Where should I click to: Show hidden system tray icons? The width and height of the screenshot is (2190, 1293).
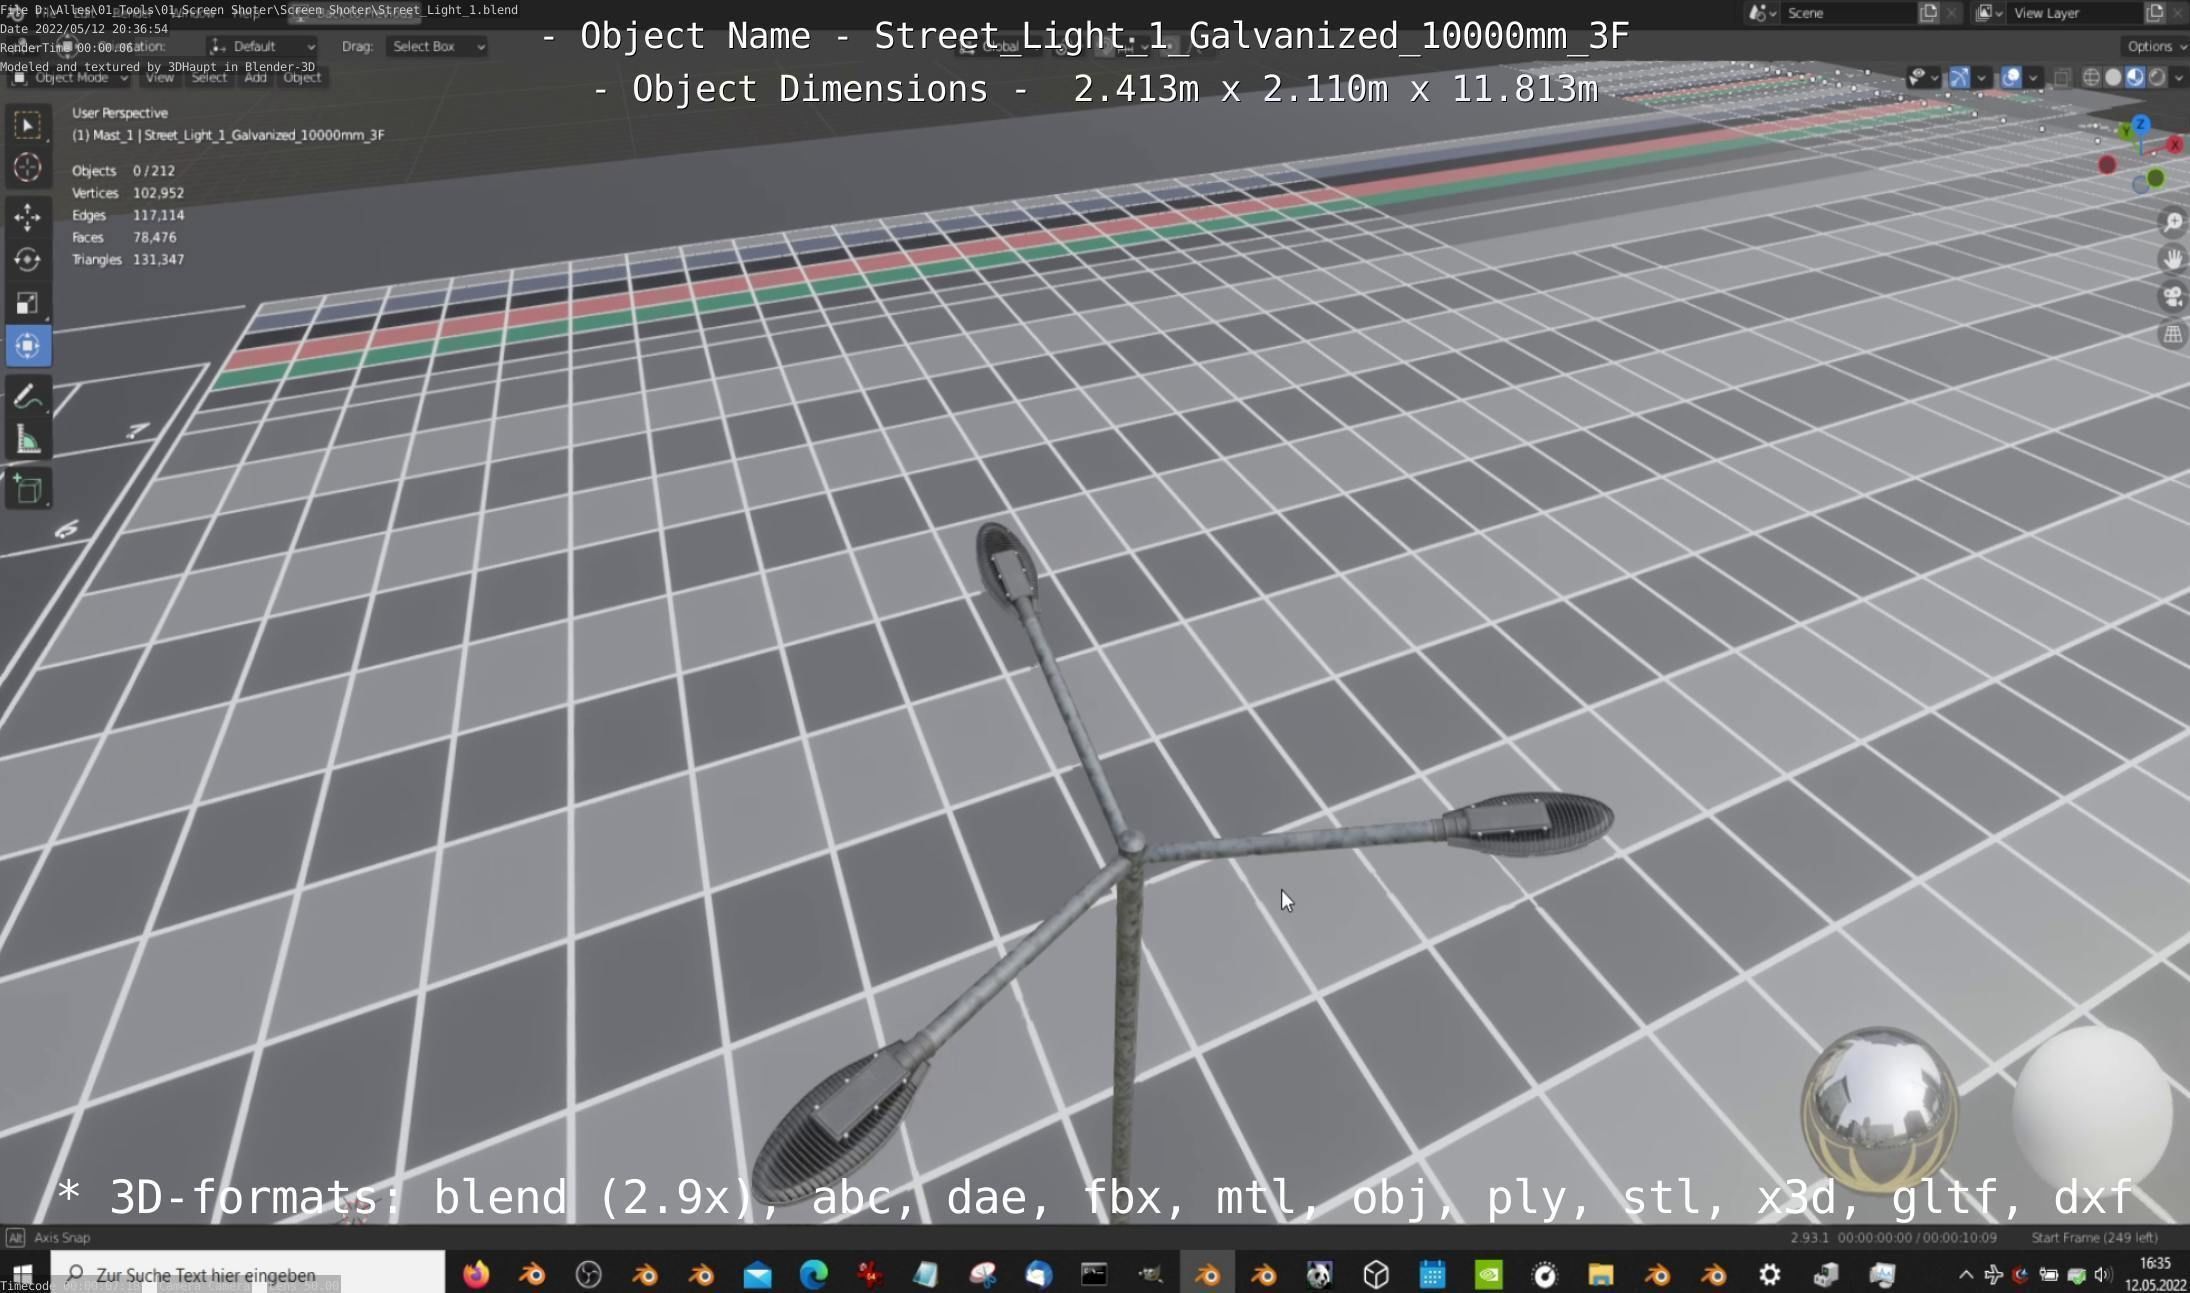click(1966, 1274)
